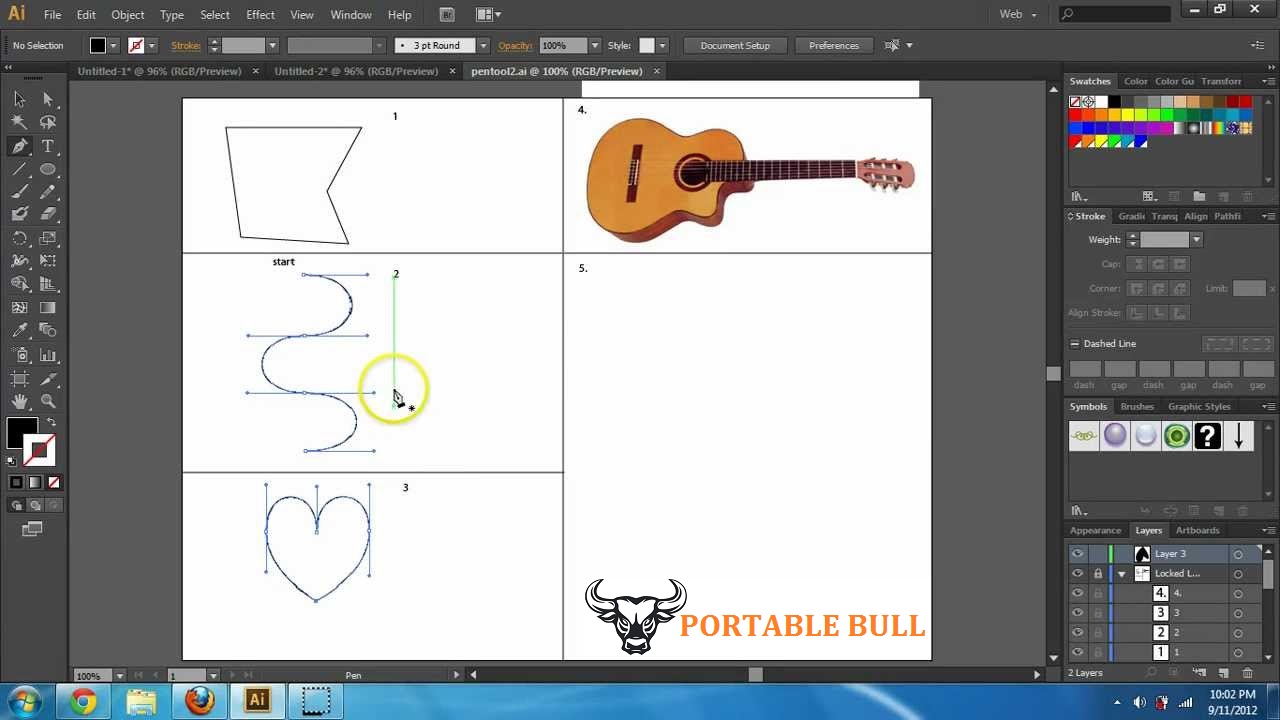Image resolution: width=1280 pixels, height=720 pixels.
Task: Grab the Hand tool
Action: (20, 401)
